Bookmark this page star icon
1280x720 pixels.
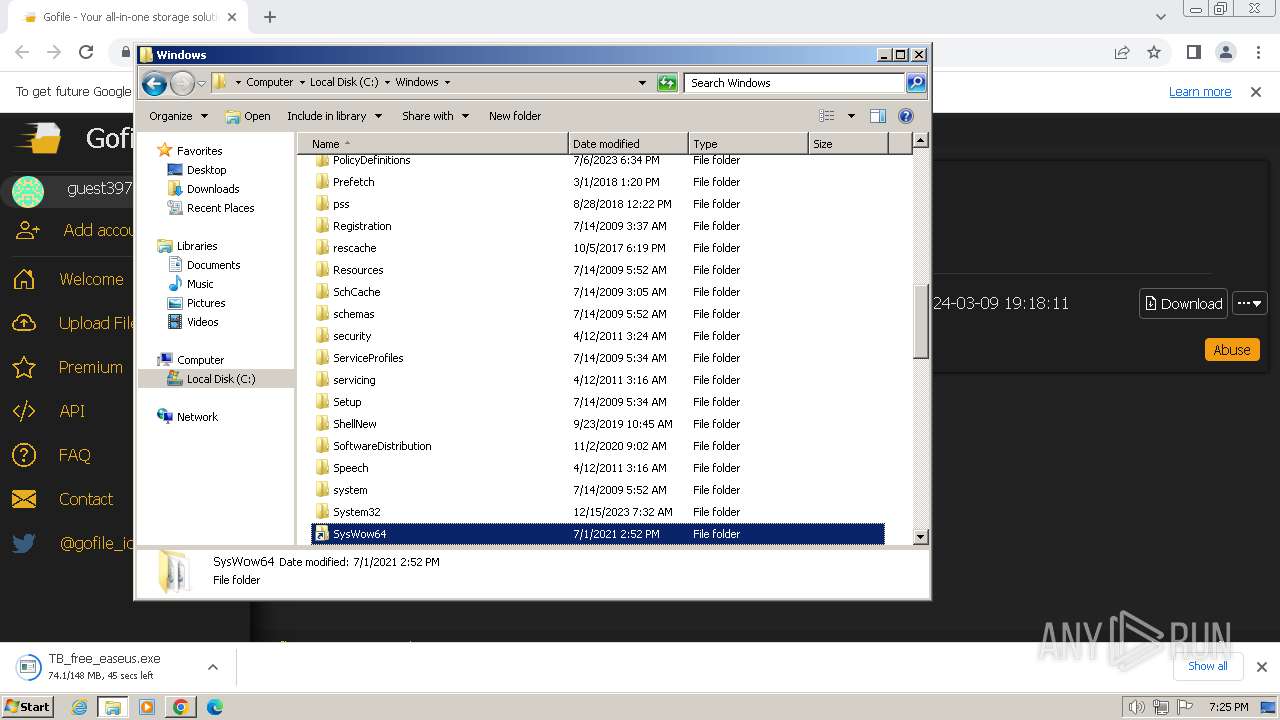pyautogui.click(x=1154, y=52)
